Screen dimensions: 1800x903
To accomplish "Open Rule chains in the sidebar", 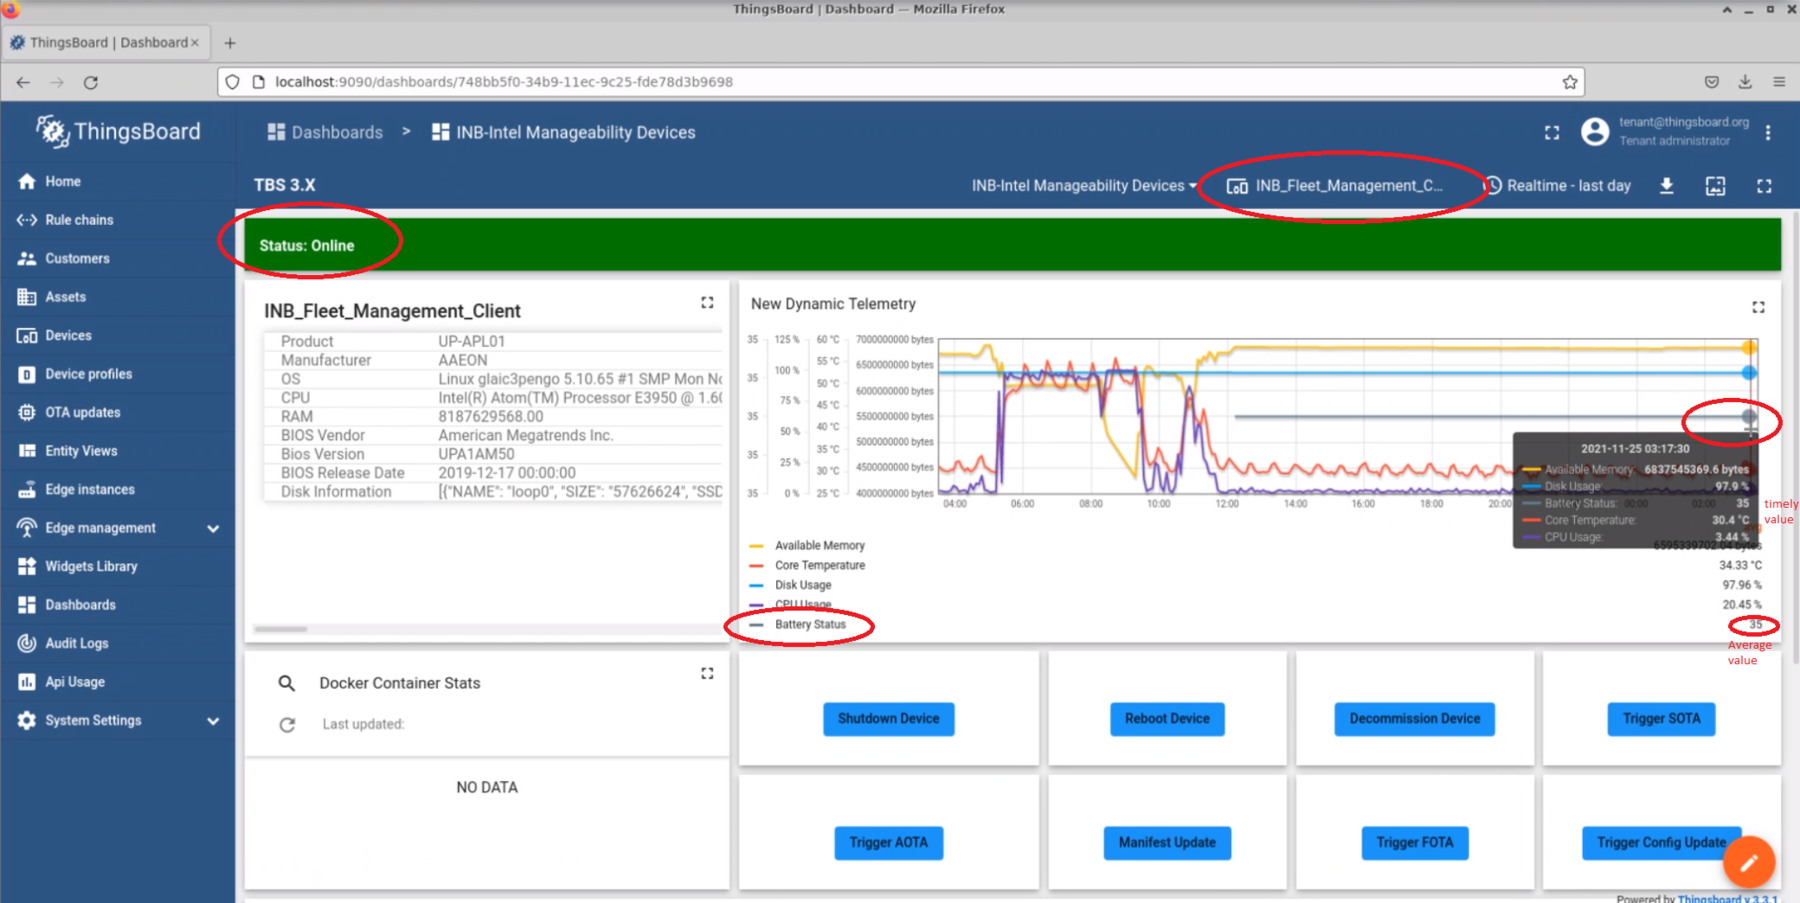I will coord(79,220).
